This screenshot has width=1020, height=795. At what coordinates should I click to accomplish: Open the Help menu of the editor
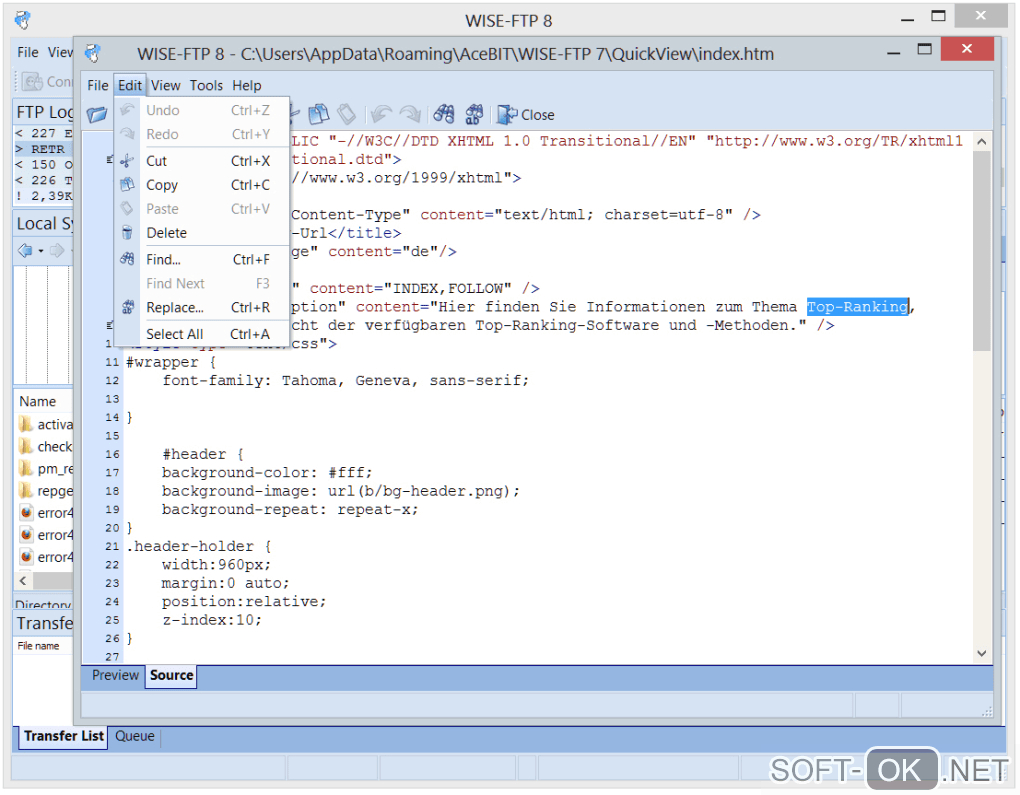247,85
